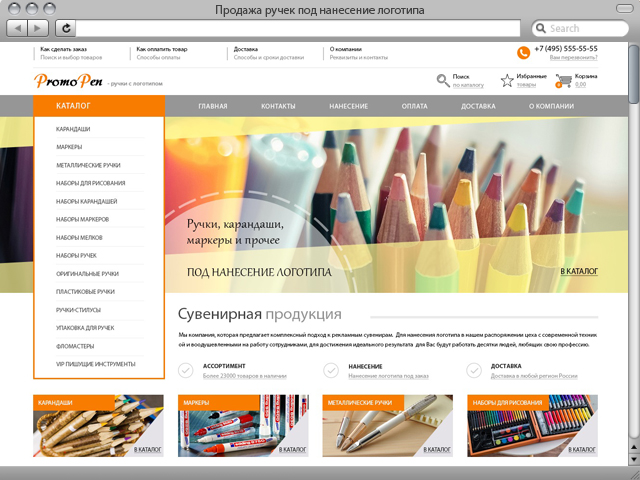Screen dimensions: 640x480
Task: Select Упаковка для ручек in sidebar
Action: (85, 328)
